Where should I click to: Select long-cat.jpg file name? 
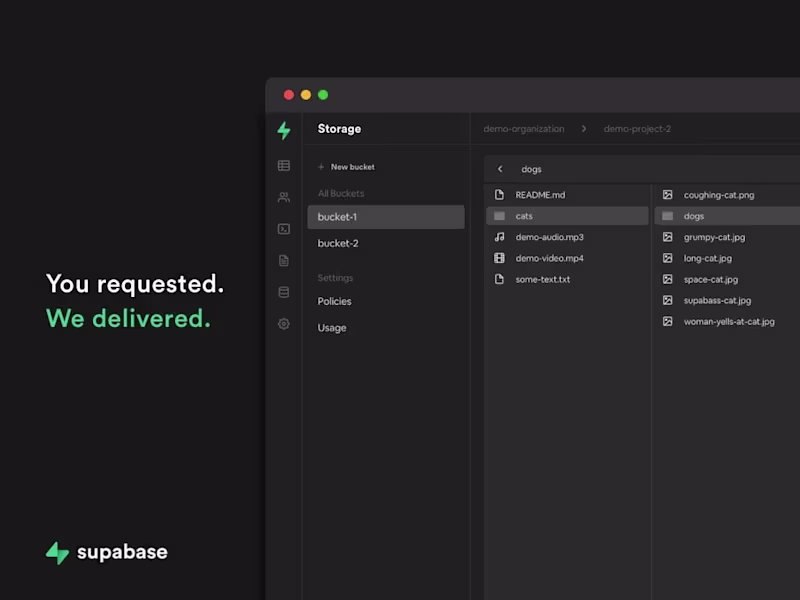click(708, 258)
